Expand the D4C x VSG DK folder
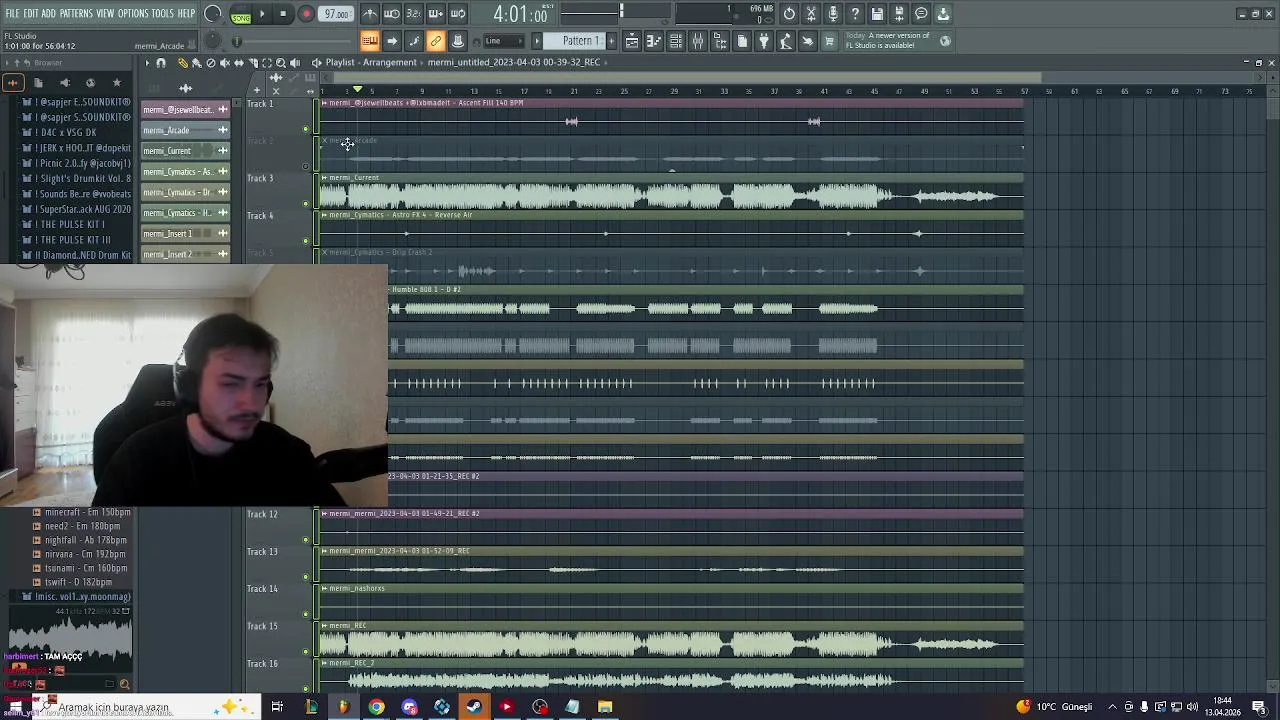The width and height of the screenshot is (1280, 720). 66,132
